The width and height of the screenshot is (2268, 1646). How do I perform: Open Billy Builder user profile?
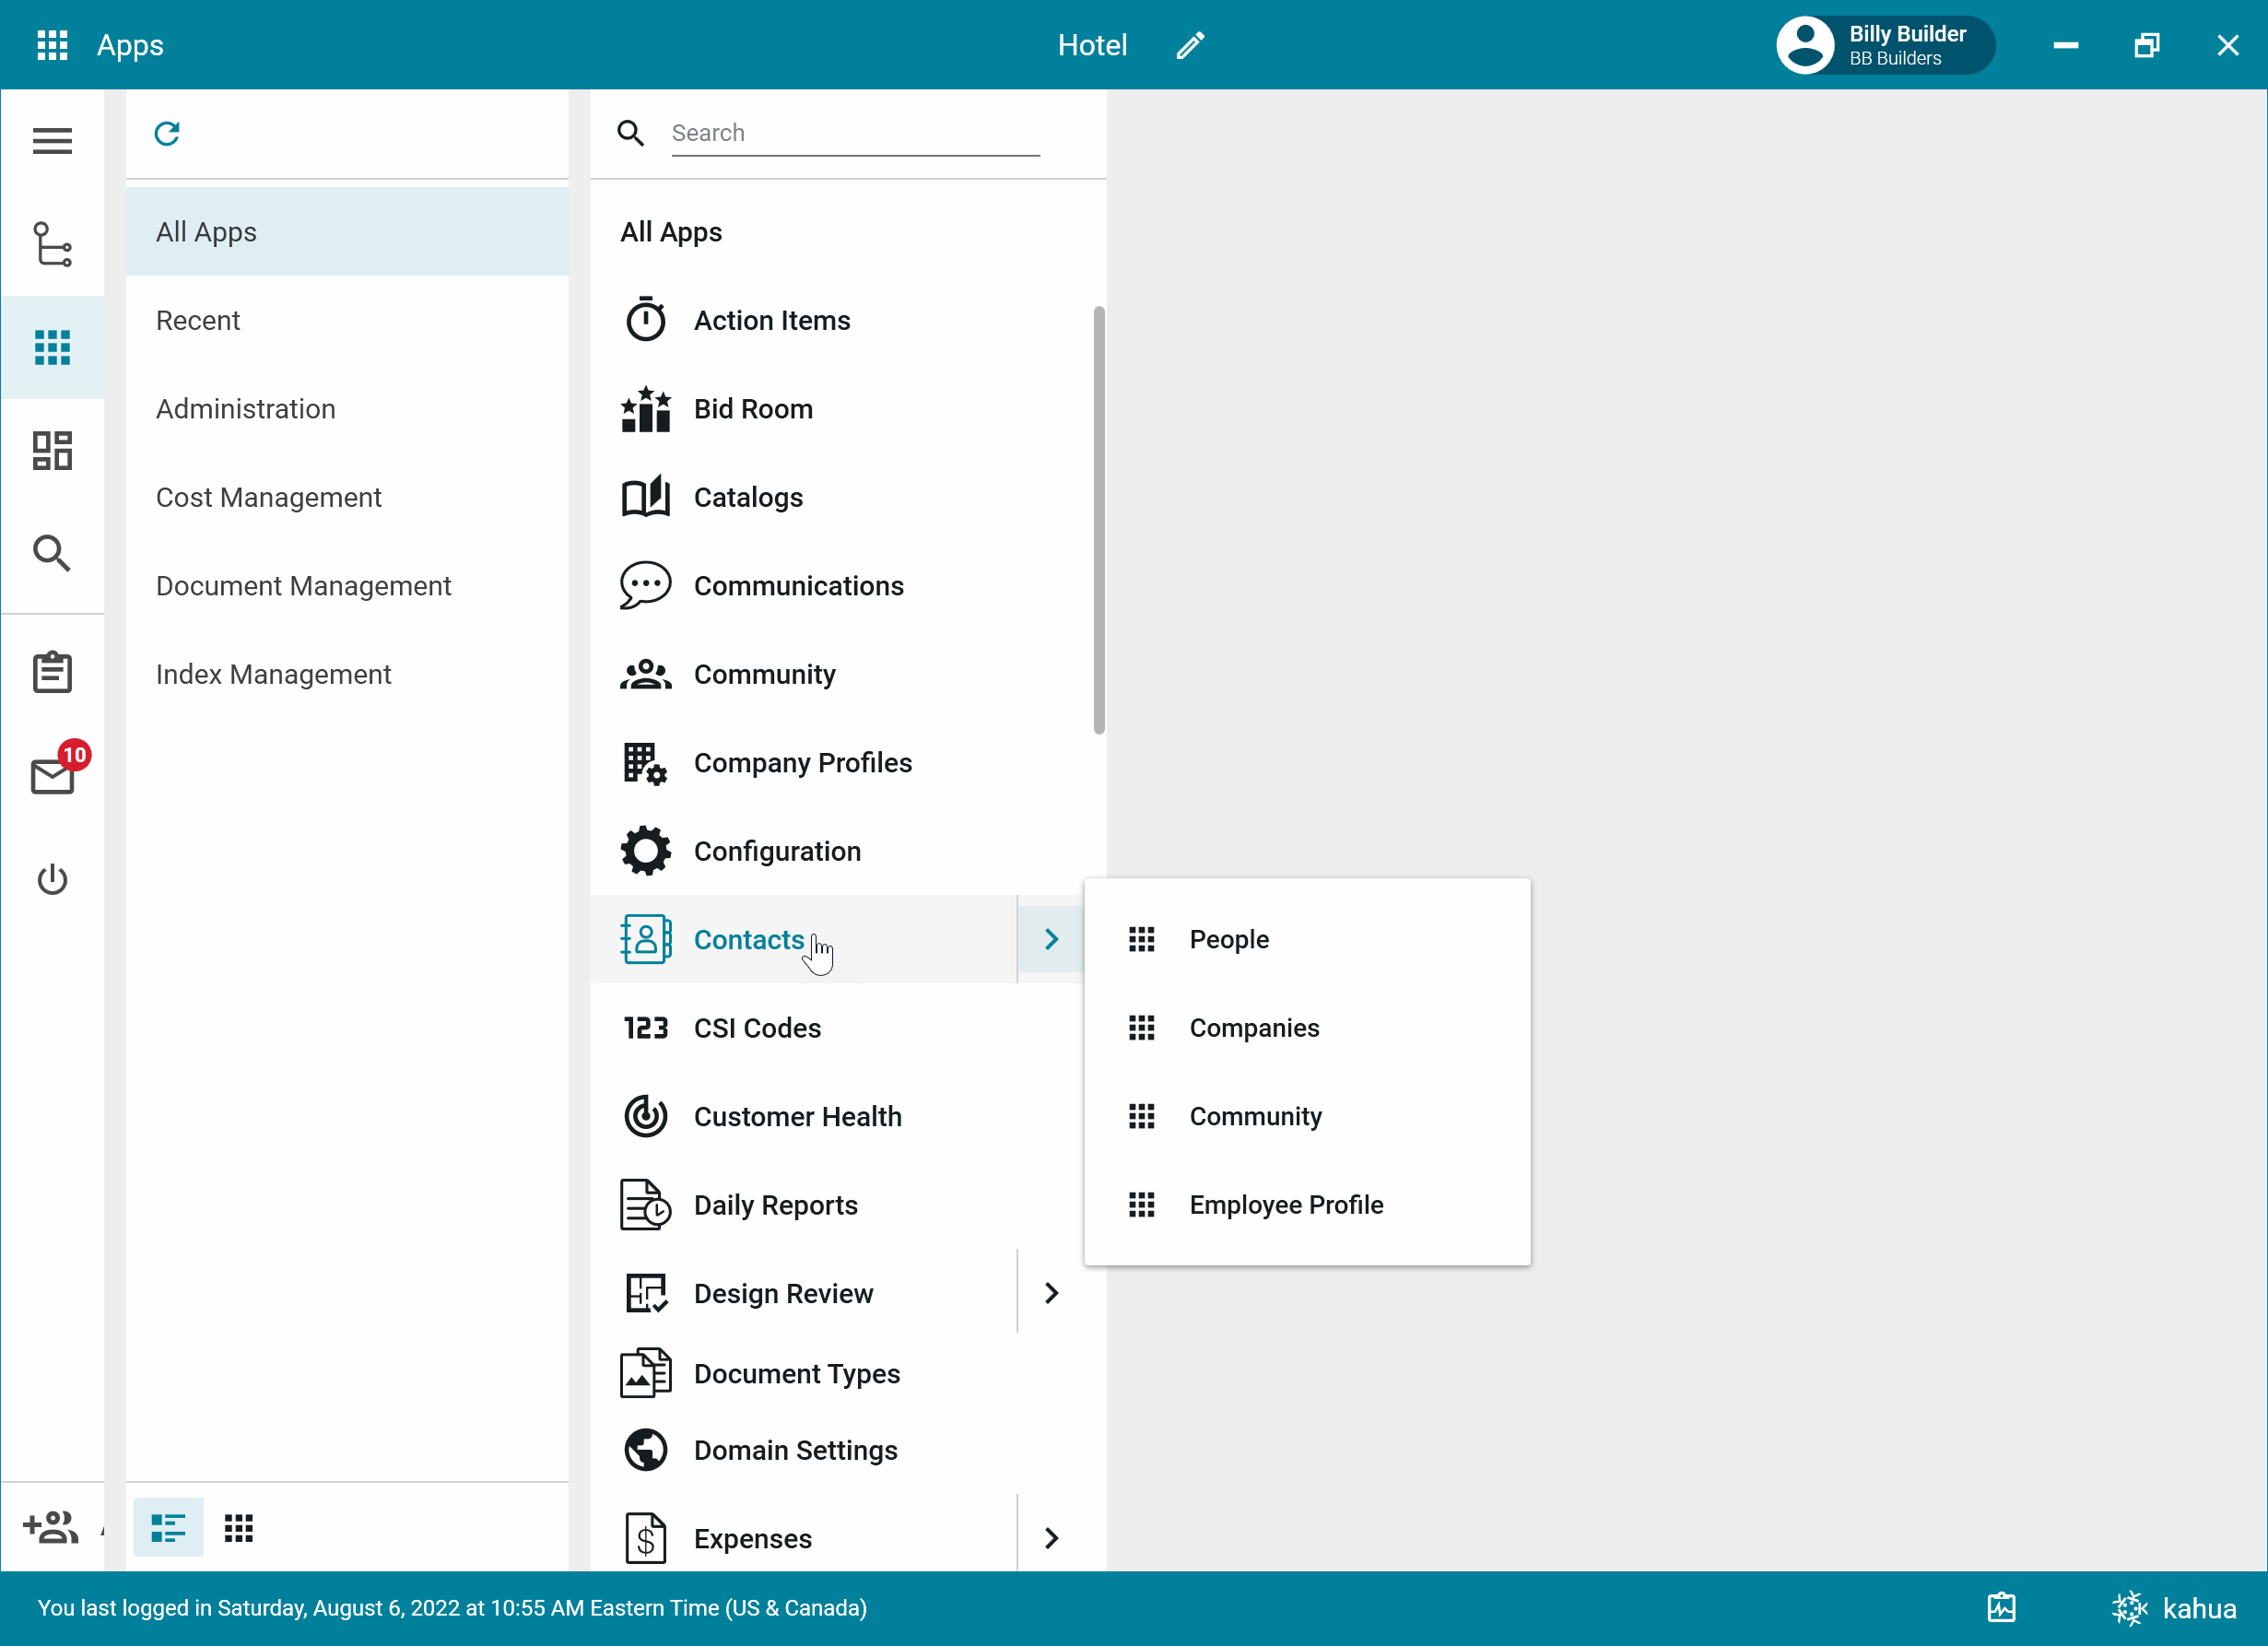[1884, 45]
